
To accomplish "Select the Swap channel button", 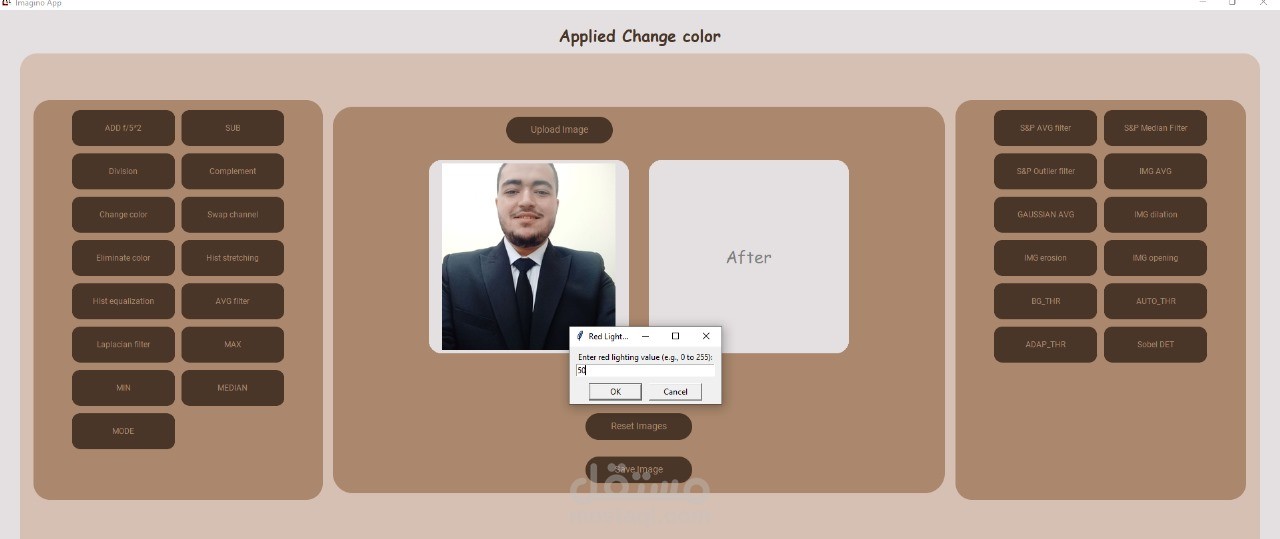I will coord(233,215).
